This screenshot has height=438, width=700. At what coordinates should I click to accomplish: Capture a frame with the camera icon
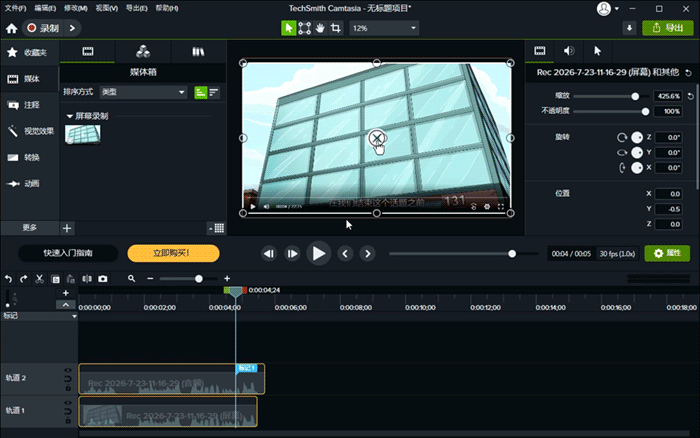[103, 279]
